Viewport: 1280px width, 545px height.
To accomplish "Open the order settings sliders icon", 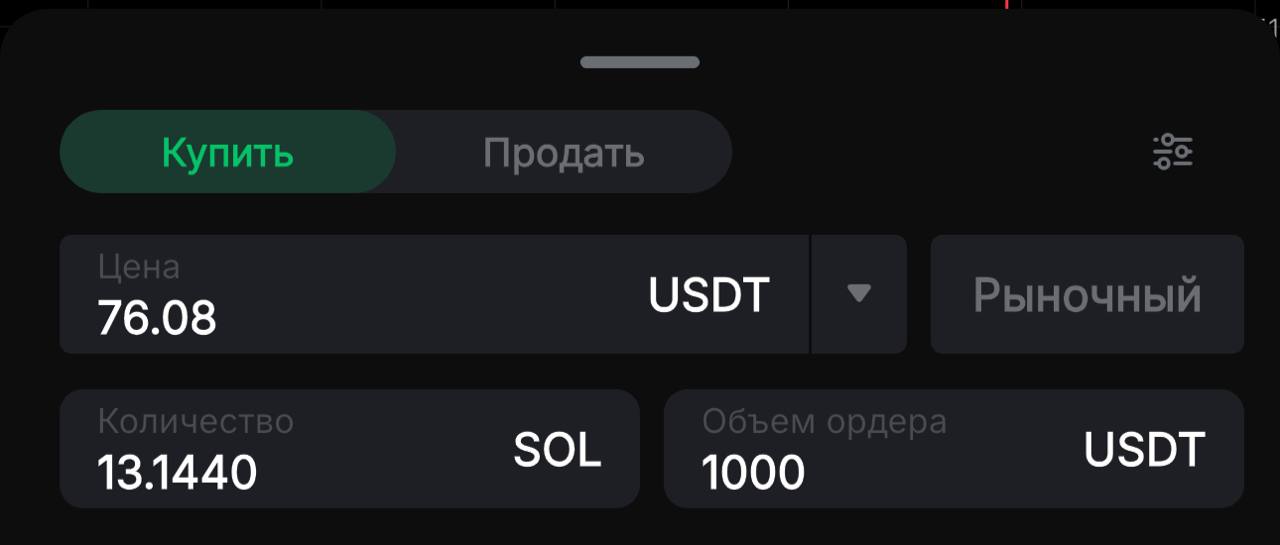I will pos(1173,152).
